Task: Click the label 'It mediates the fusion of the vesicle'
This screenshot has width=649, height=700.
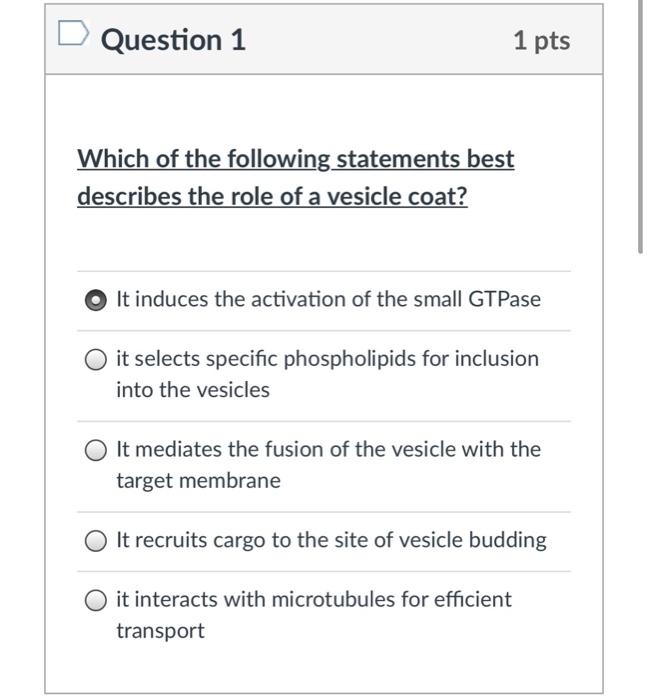Action: [x=287, y=449]
